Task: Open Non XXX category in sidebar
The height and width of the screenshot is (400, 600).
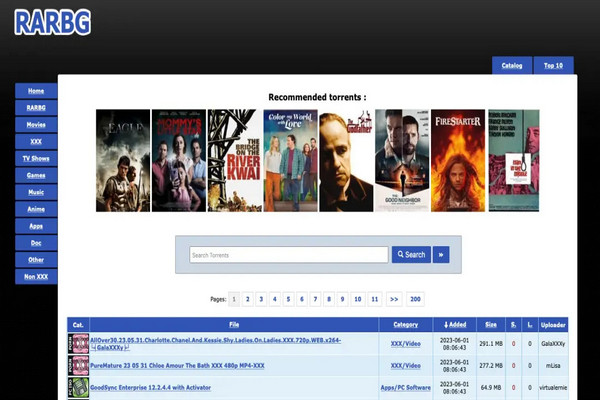Action: pos(36,276)
